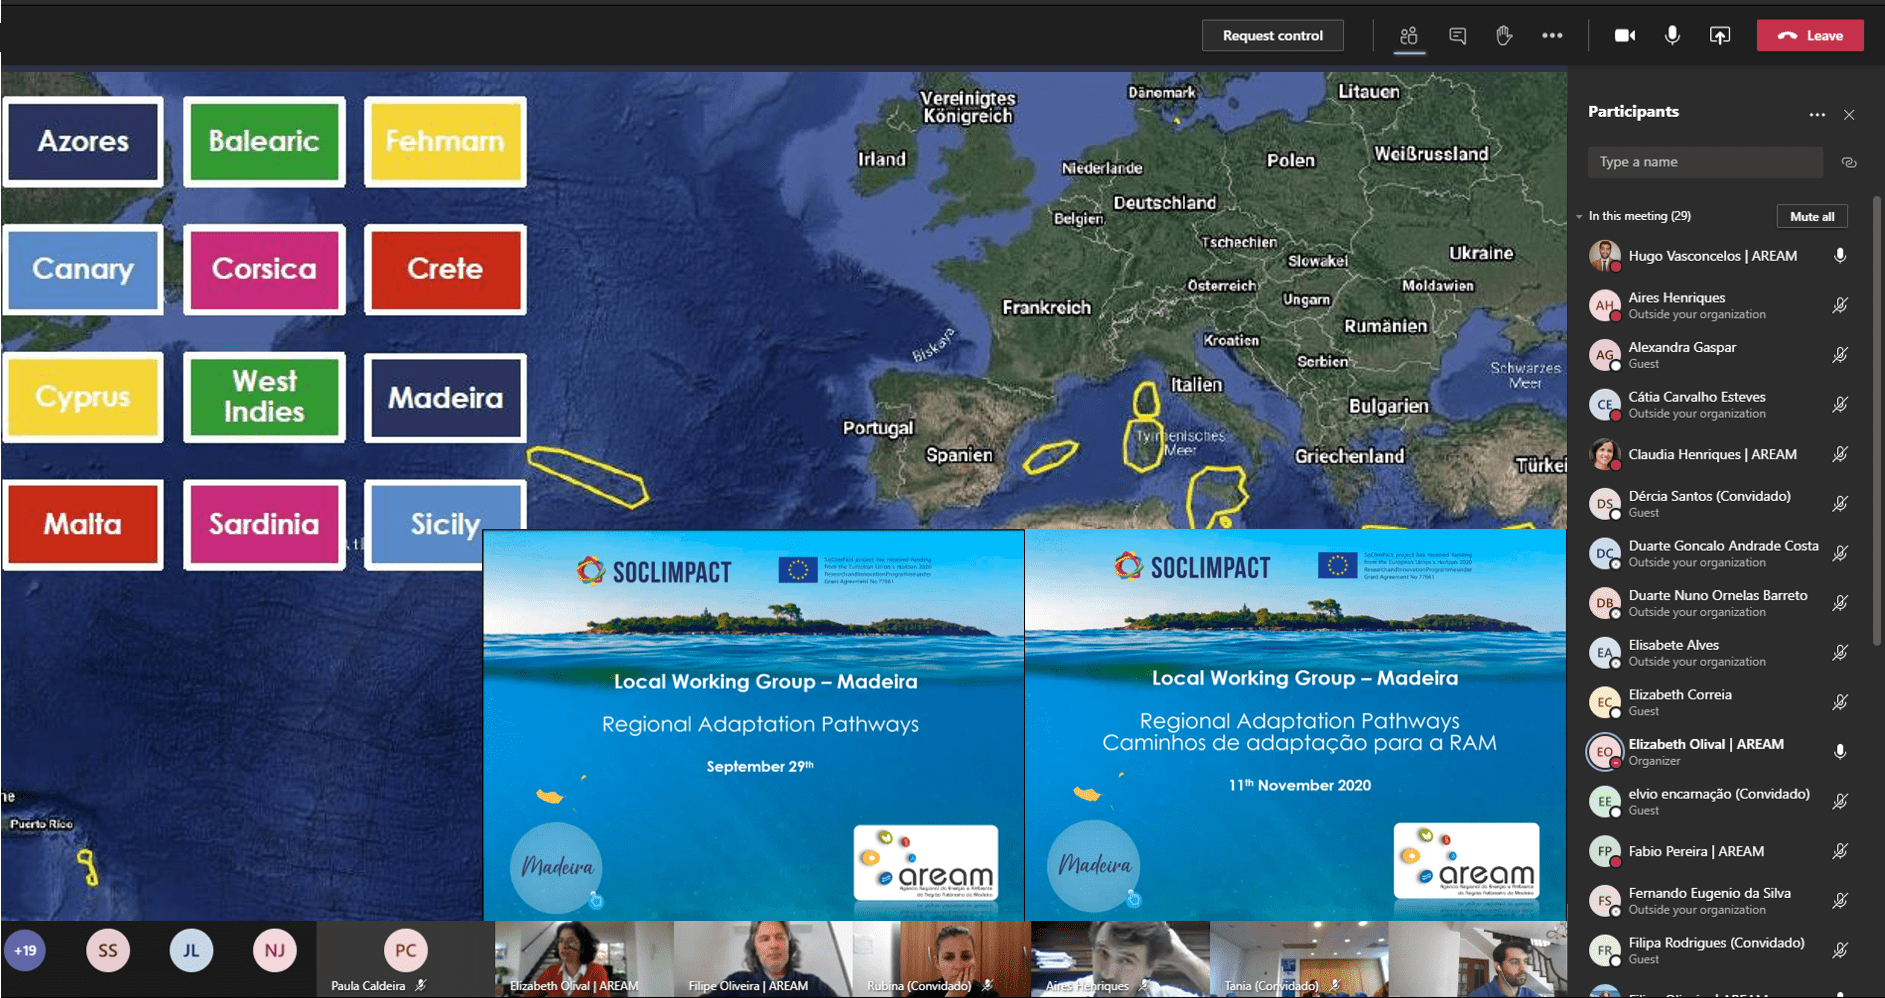Click the red Leave button
Image resolution: width=1885 pixels, height=998 pixels.
(x=1810, y=36)
